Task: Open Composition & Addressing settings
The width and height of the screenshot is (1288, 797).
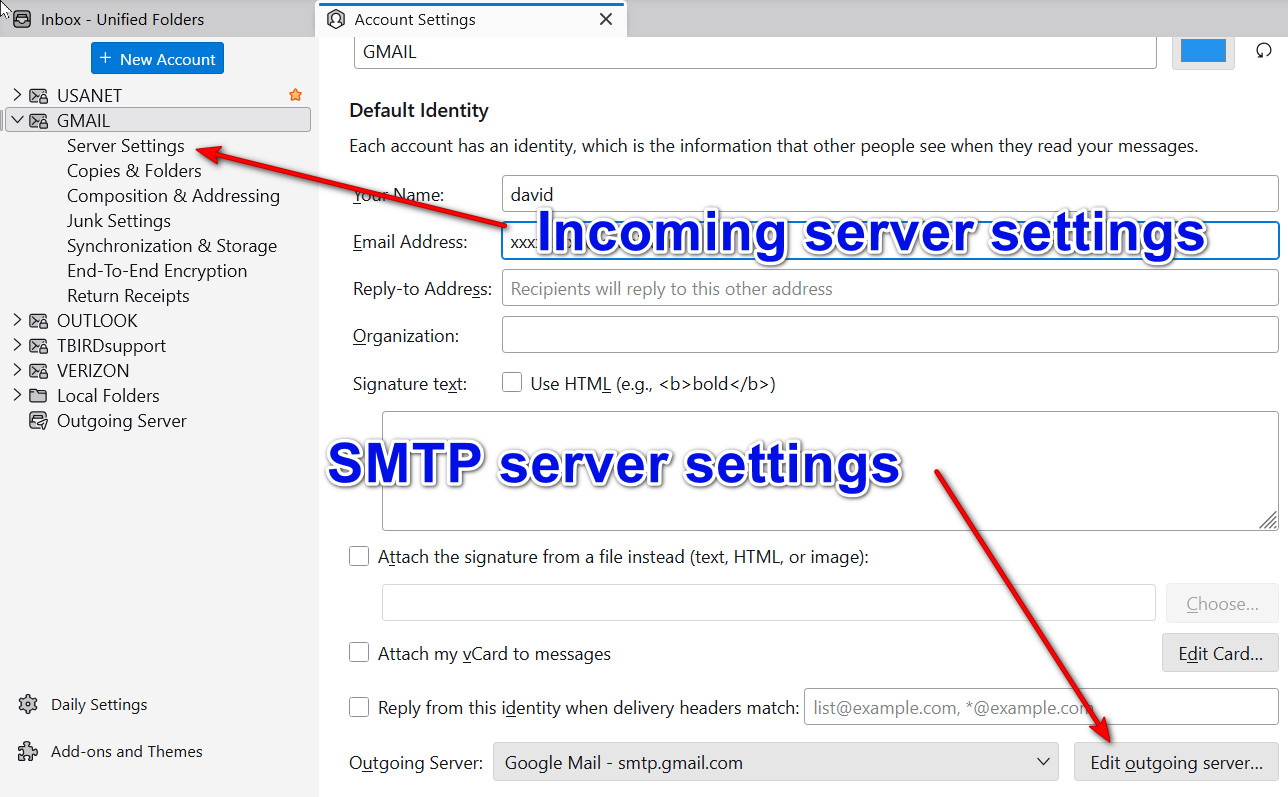Action: (x=173, y=196)
